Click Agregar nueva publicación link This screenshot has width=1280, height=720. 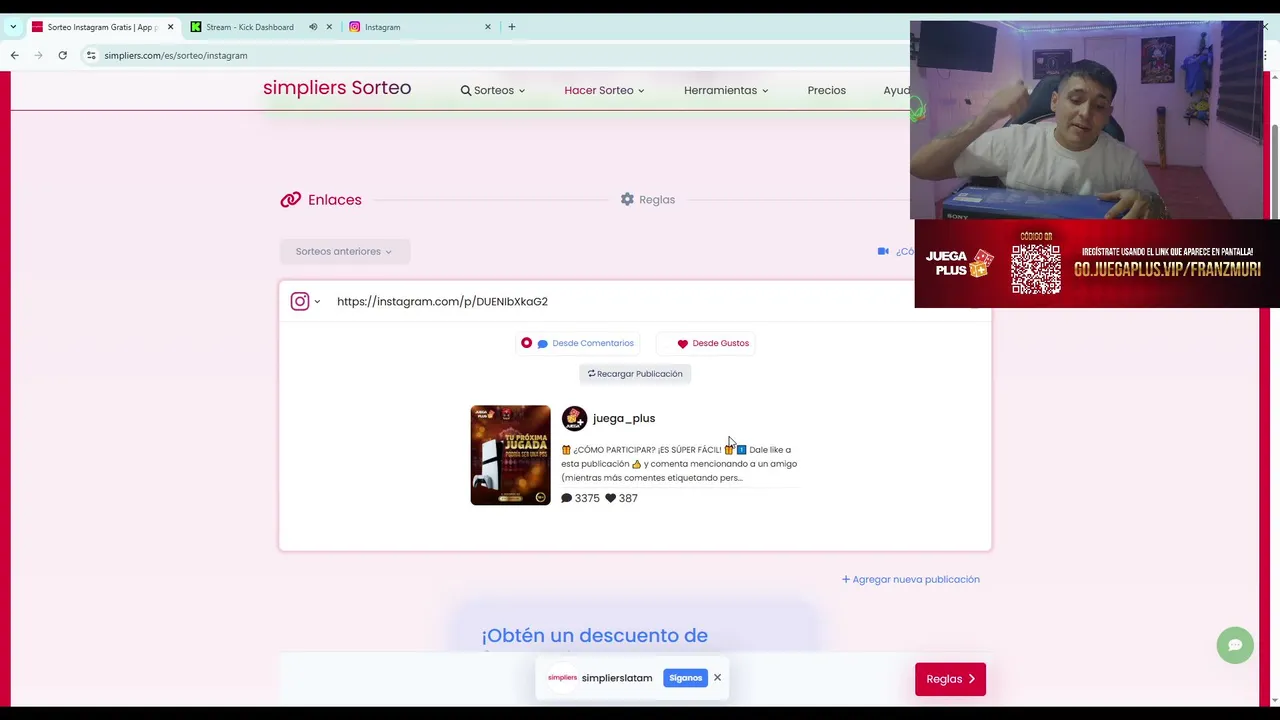click(x=911, y=579)
